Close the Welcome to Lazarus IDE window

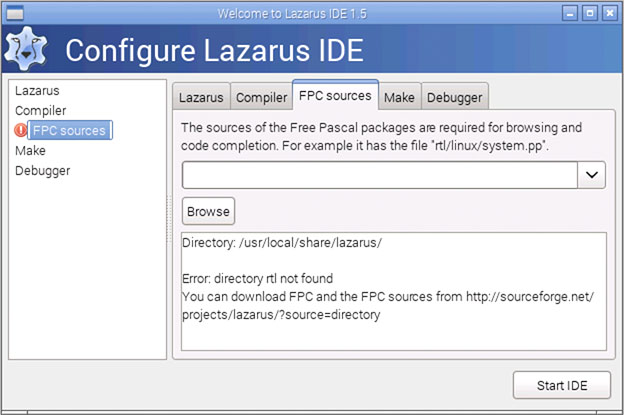point(610,14)
